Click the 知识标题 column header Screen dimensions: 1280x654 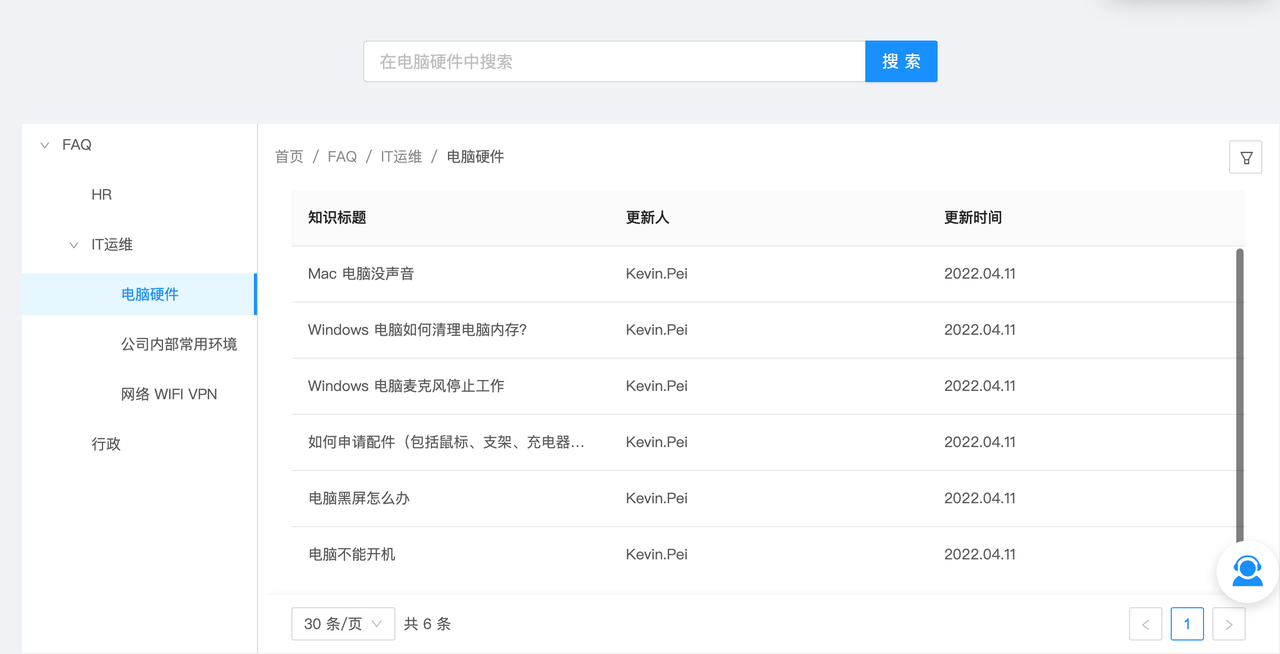pos(337,218)
